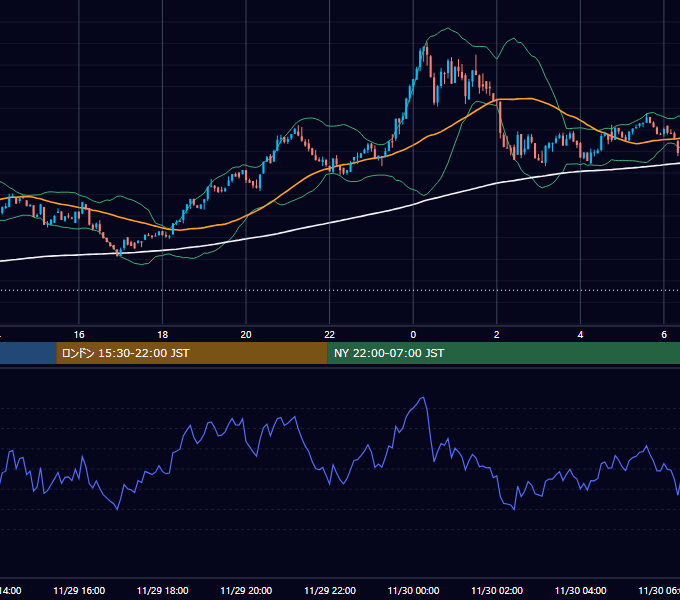Screen dimensions: 680x600
Task: Click hour label 0 on the chart axis
Action: point(413,335)
